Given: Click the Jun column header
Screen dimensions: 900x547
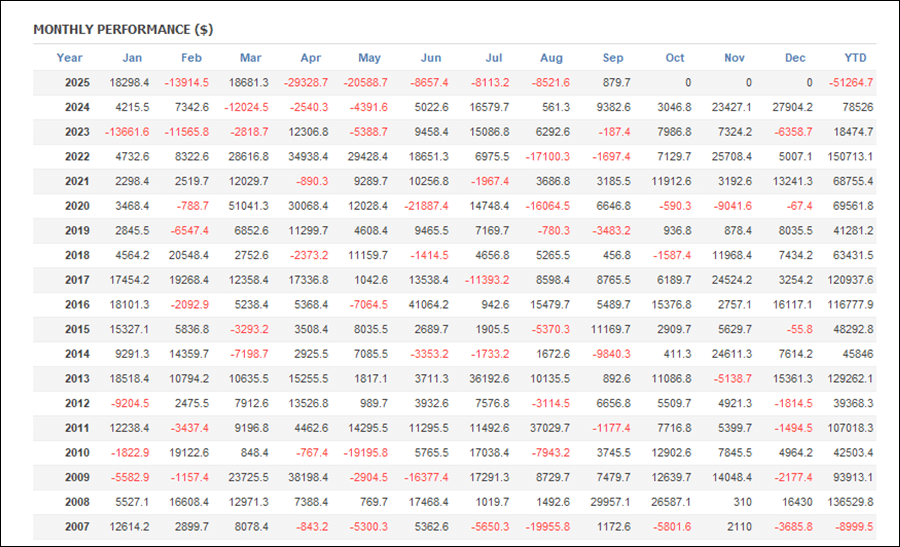Looking at the screenshot, I should click(432, 58).
